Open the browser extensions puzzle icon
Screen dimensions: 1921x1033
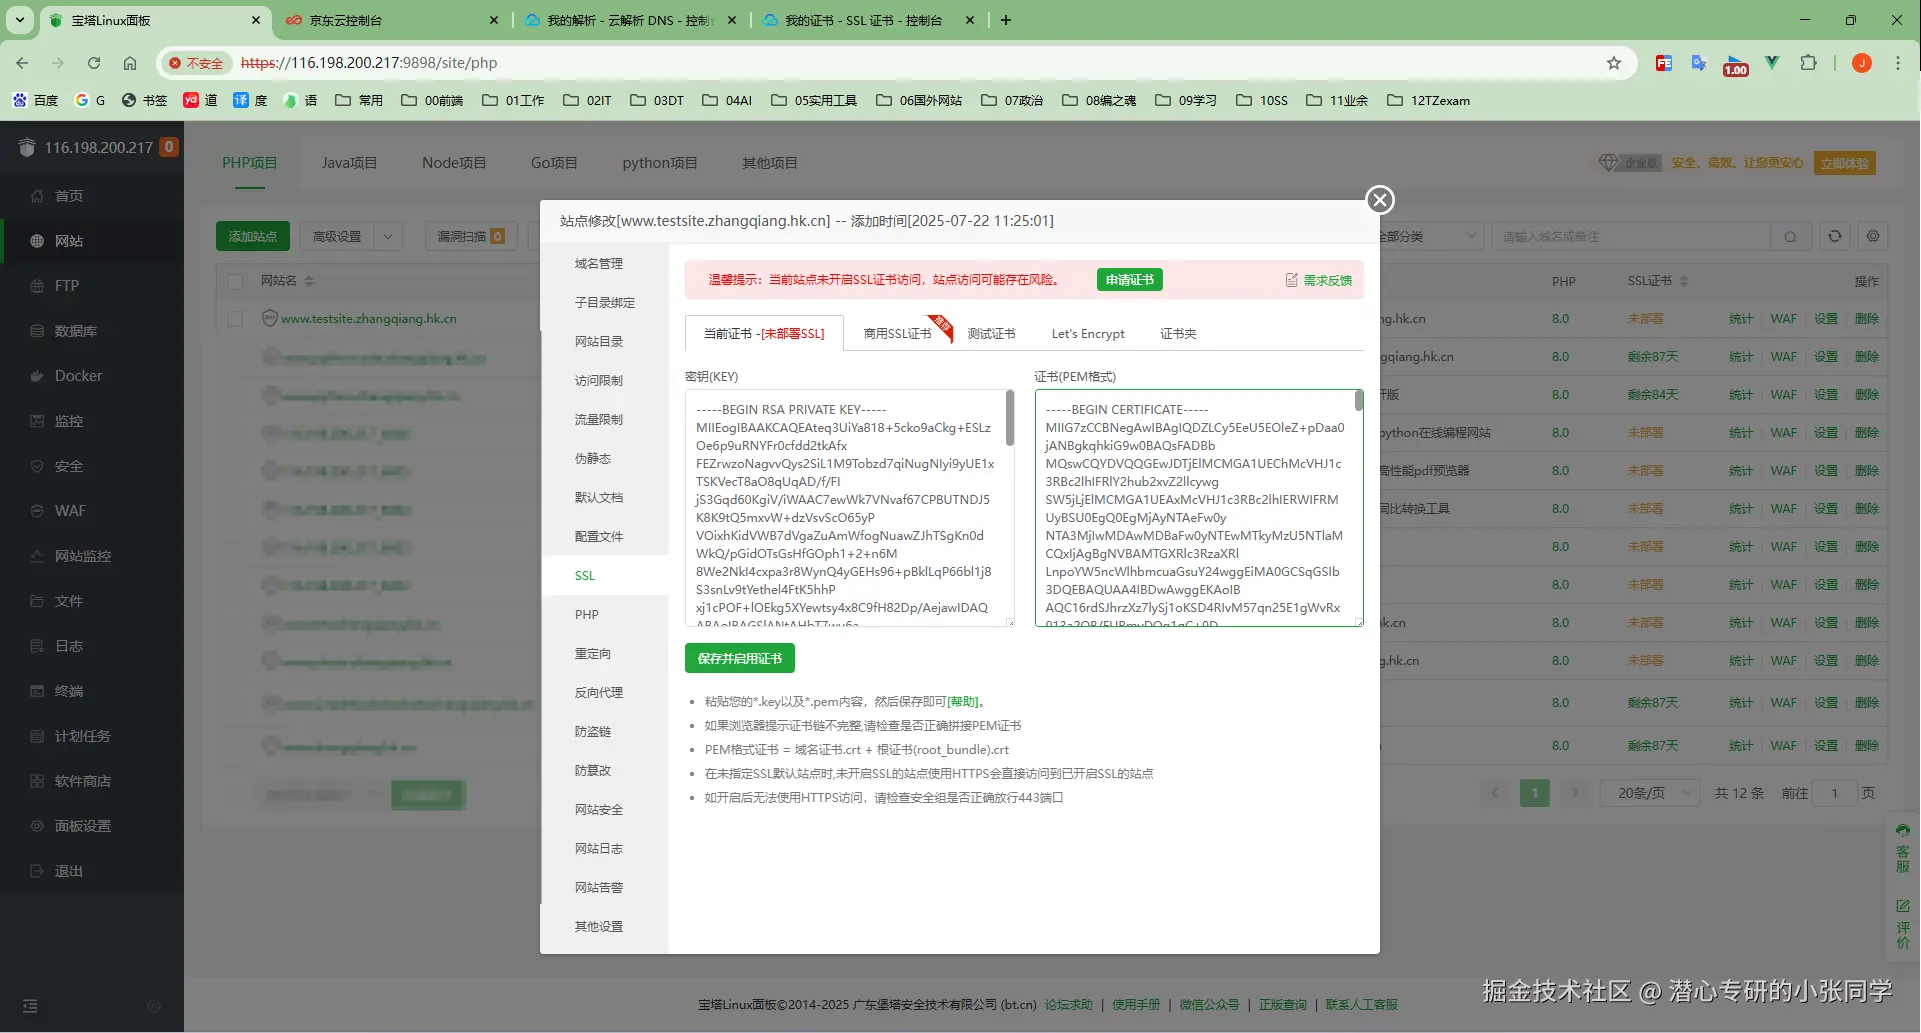1808,63
